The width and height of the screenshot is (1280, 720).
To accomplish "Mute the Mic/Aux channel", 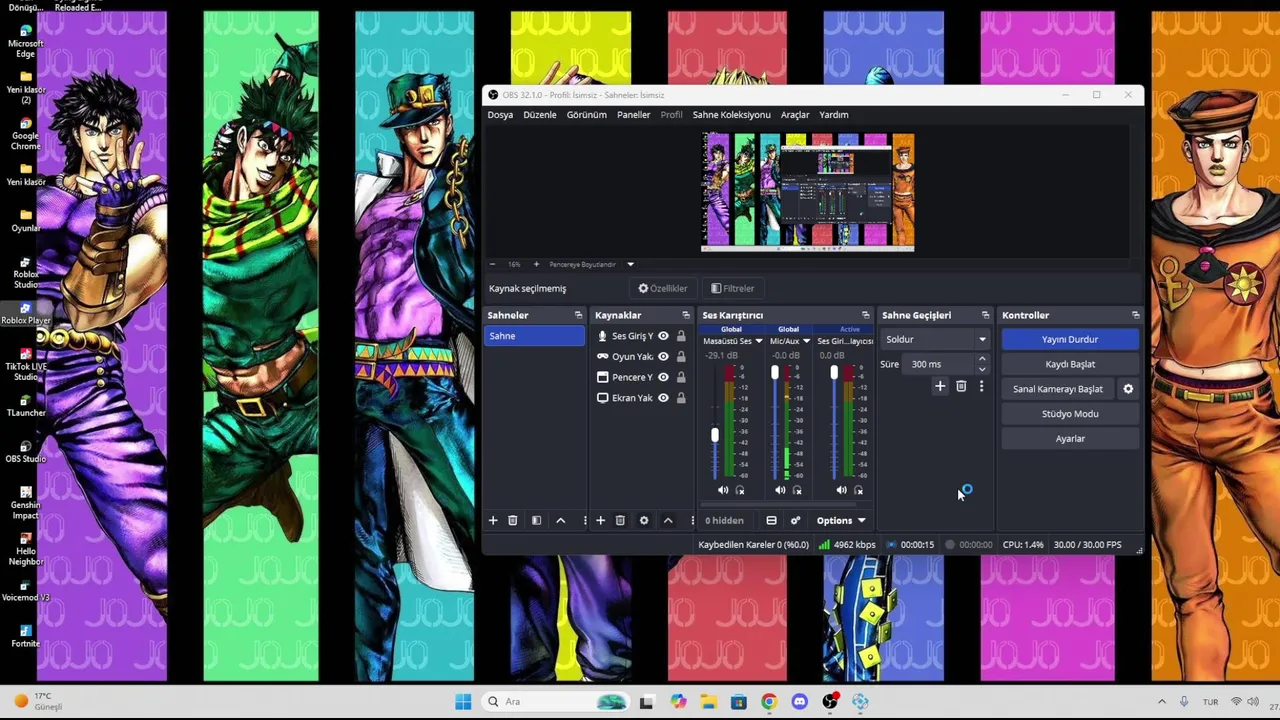I will pyautogui.click(x=780, y=490).
